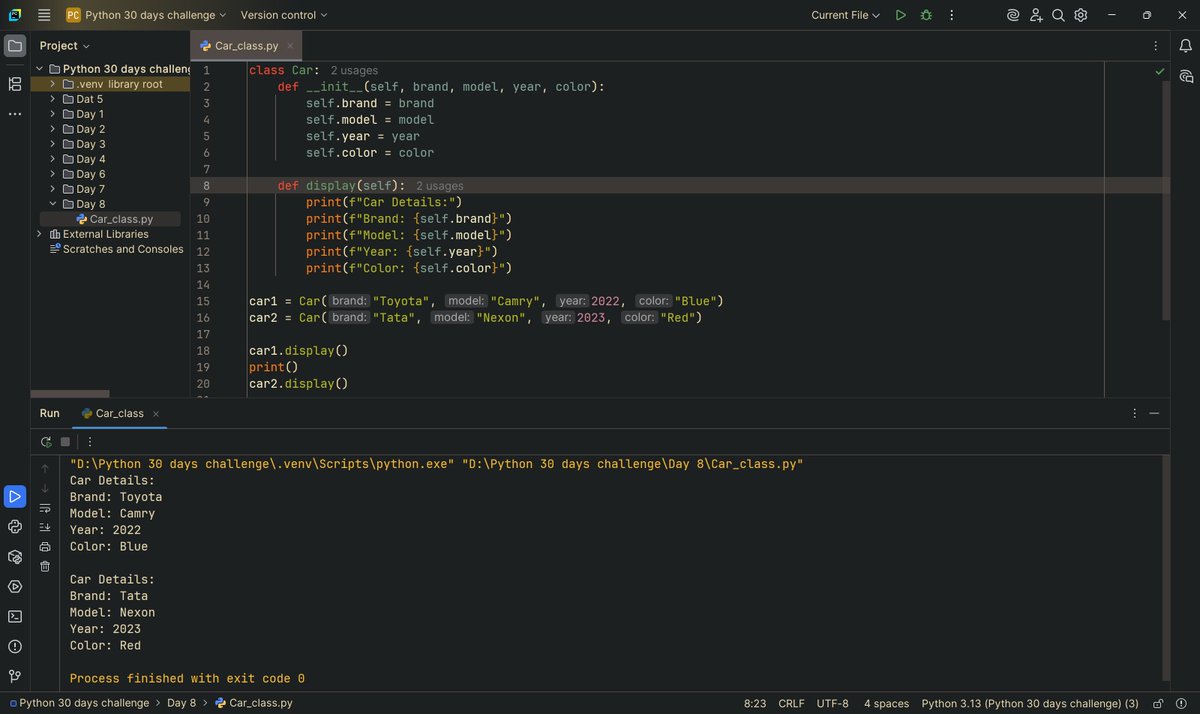Open project name dropdown in title bar

[147, 15]
